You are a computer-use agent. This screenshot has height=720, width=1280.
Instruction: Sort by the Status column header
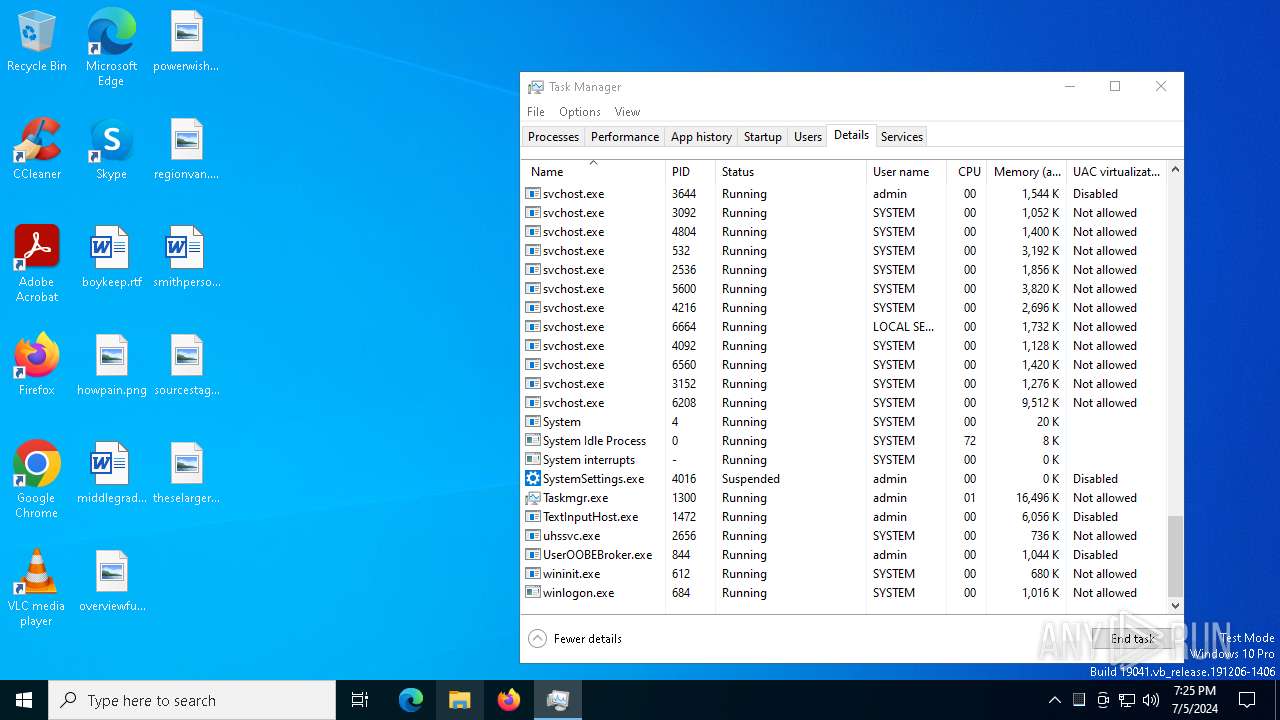coord(791,171)
